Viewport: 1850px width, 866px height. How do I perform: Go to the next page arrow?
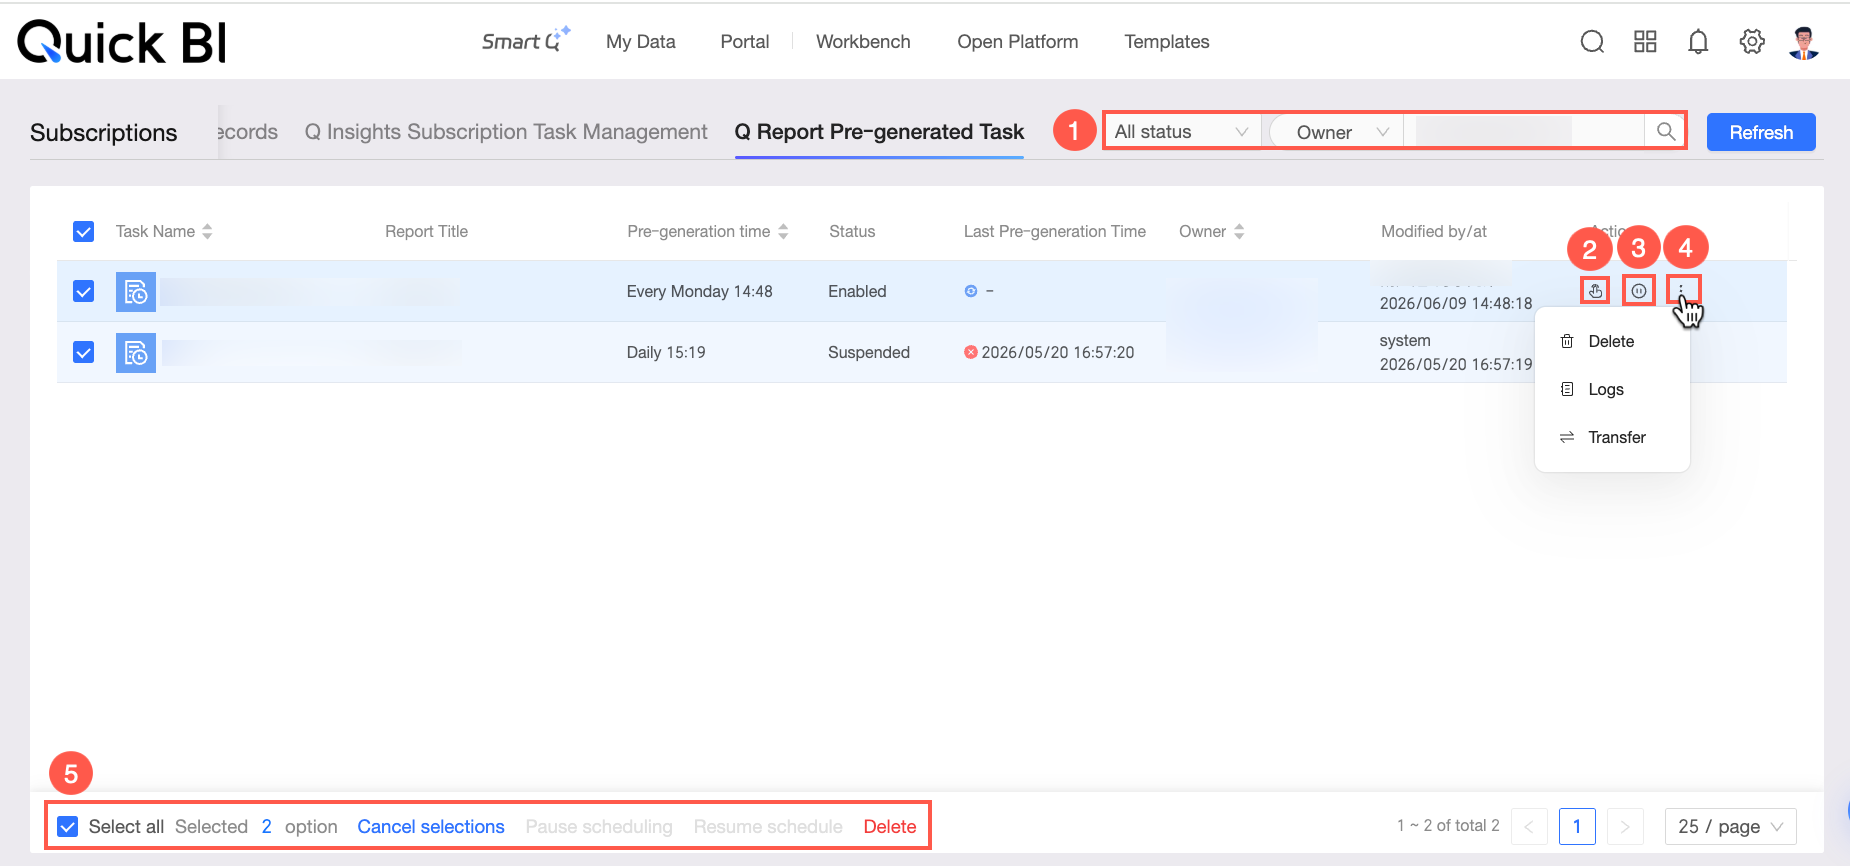[x=1625, y=826]
